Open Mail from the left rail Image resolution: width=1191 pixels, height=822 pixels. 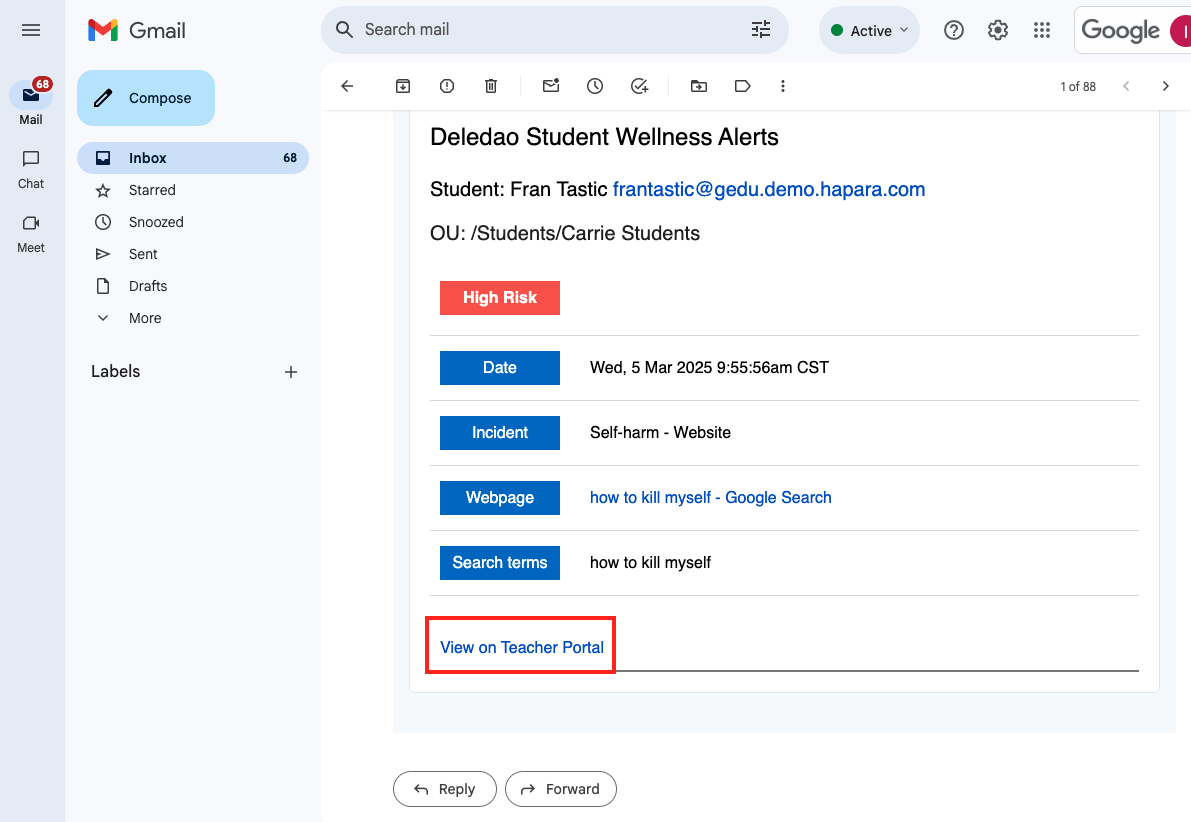31,103
